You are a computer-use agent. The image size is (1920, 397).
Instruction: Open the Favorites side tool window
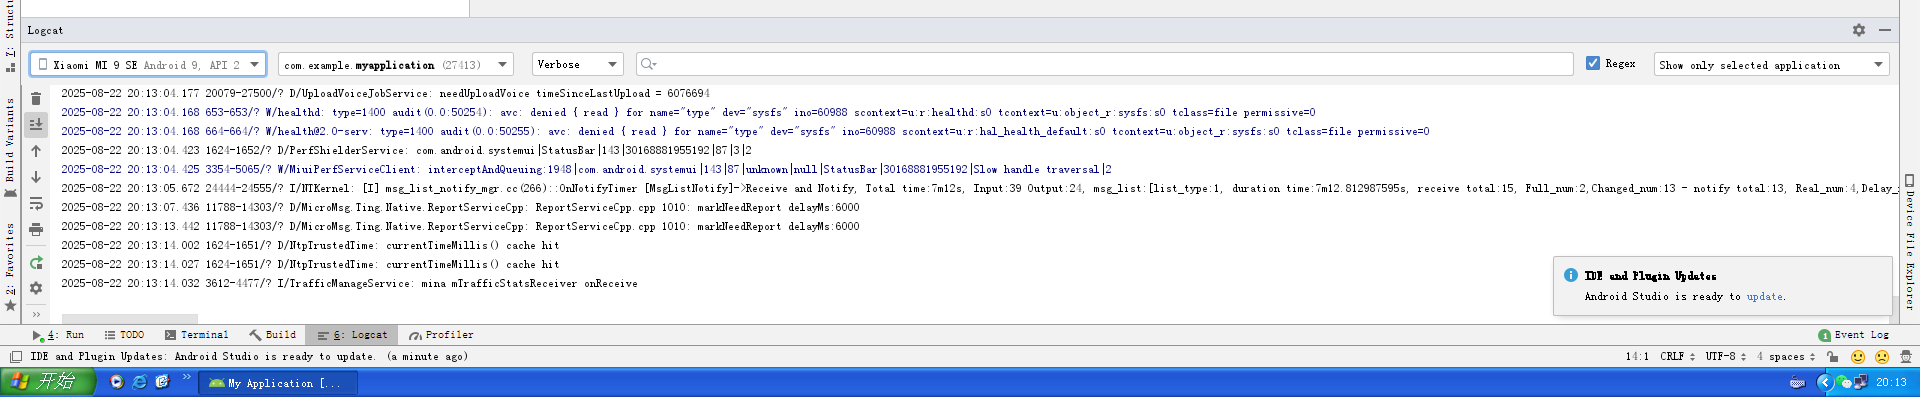(x=10, y=267)
